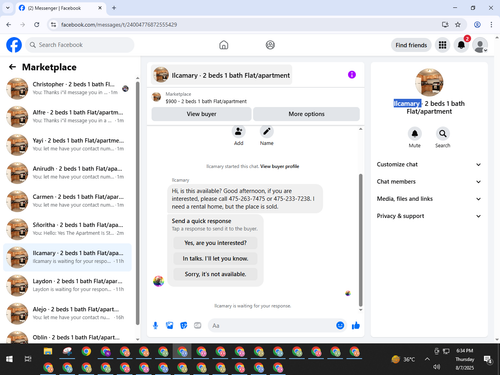The height and width of the screenshot is (375, 500).
Task: Click the conversation list scrollbar
Action: tap(137, 203)
